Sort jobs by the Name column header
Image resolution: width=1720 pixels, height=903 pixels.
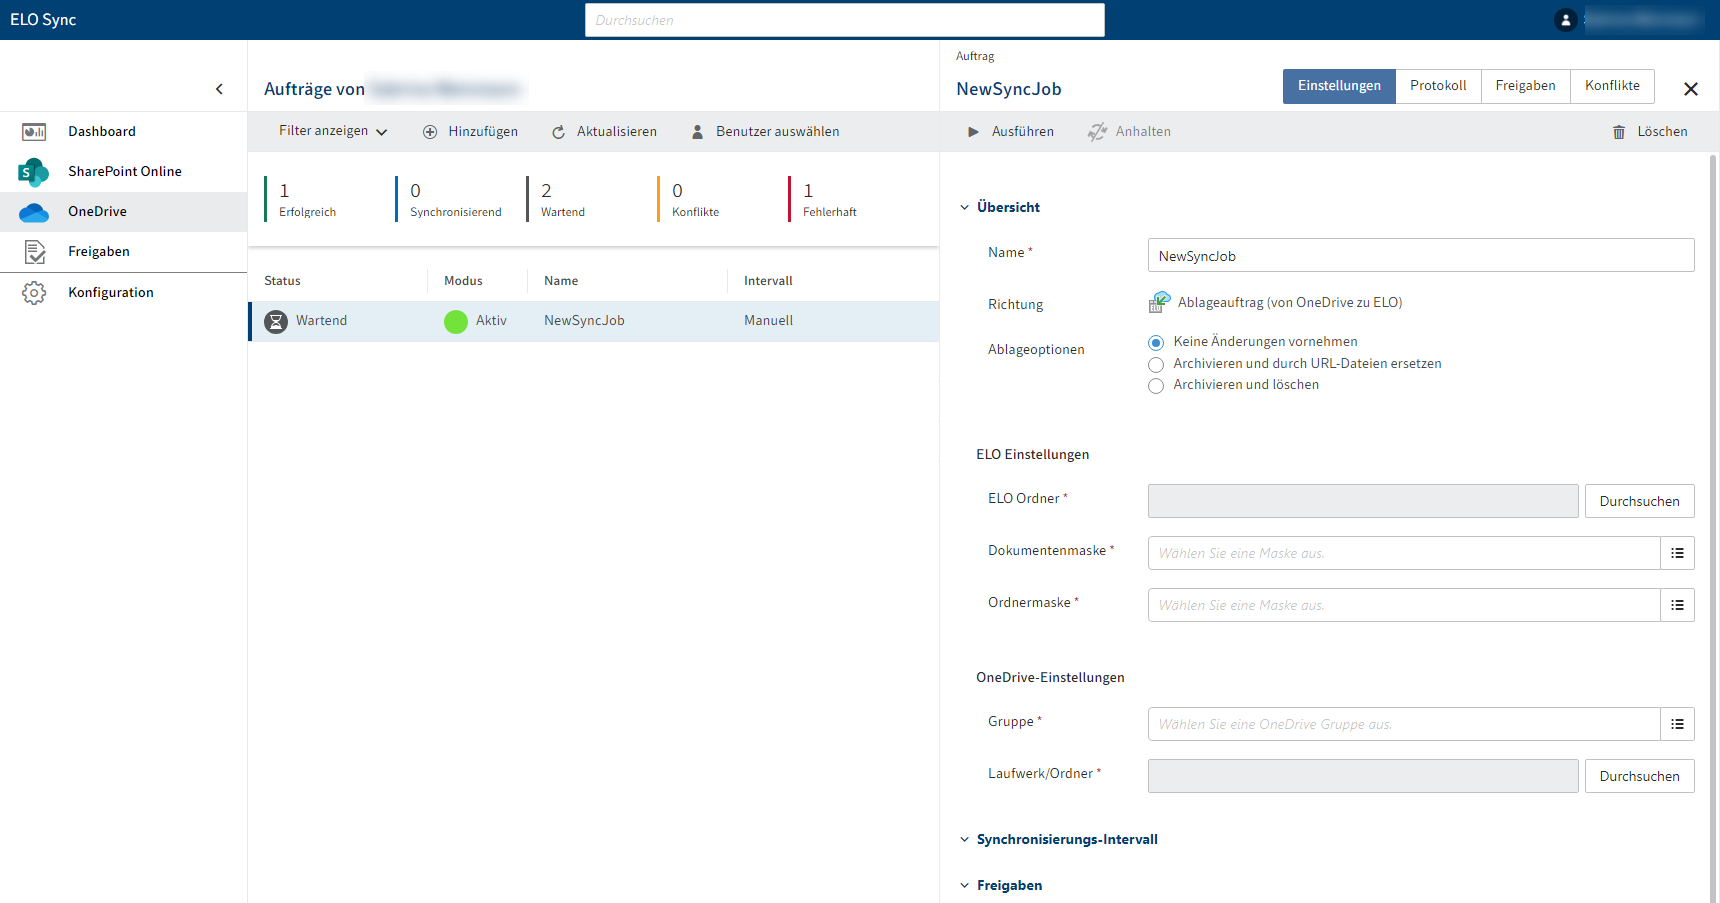coord(561,281)
